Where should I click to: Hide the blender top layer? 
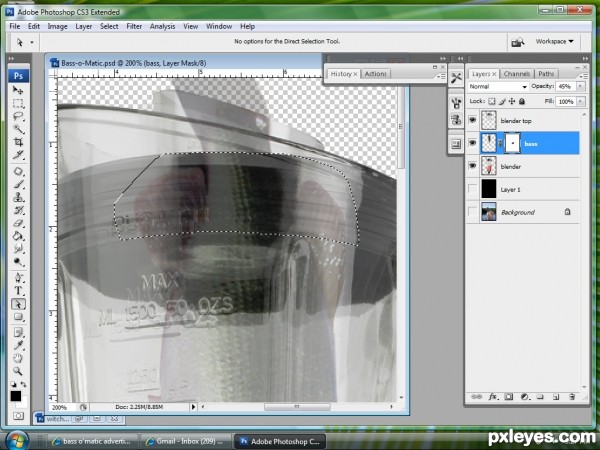[473, 120]
